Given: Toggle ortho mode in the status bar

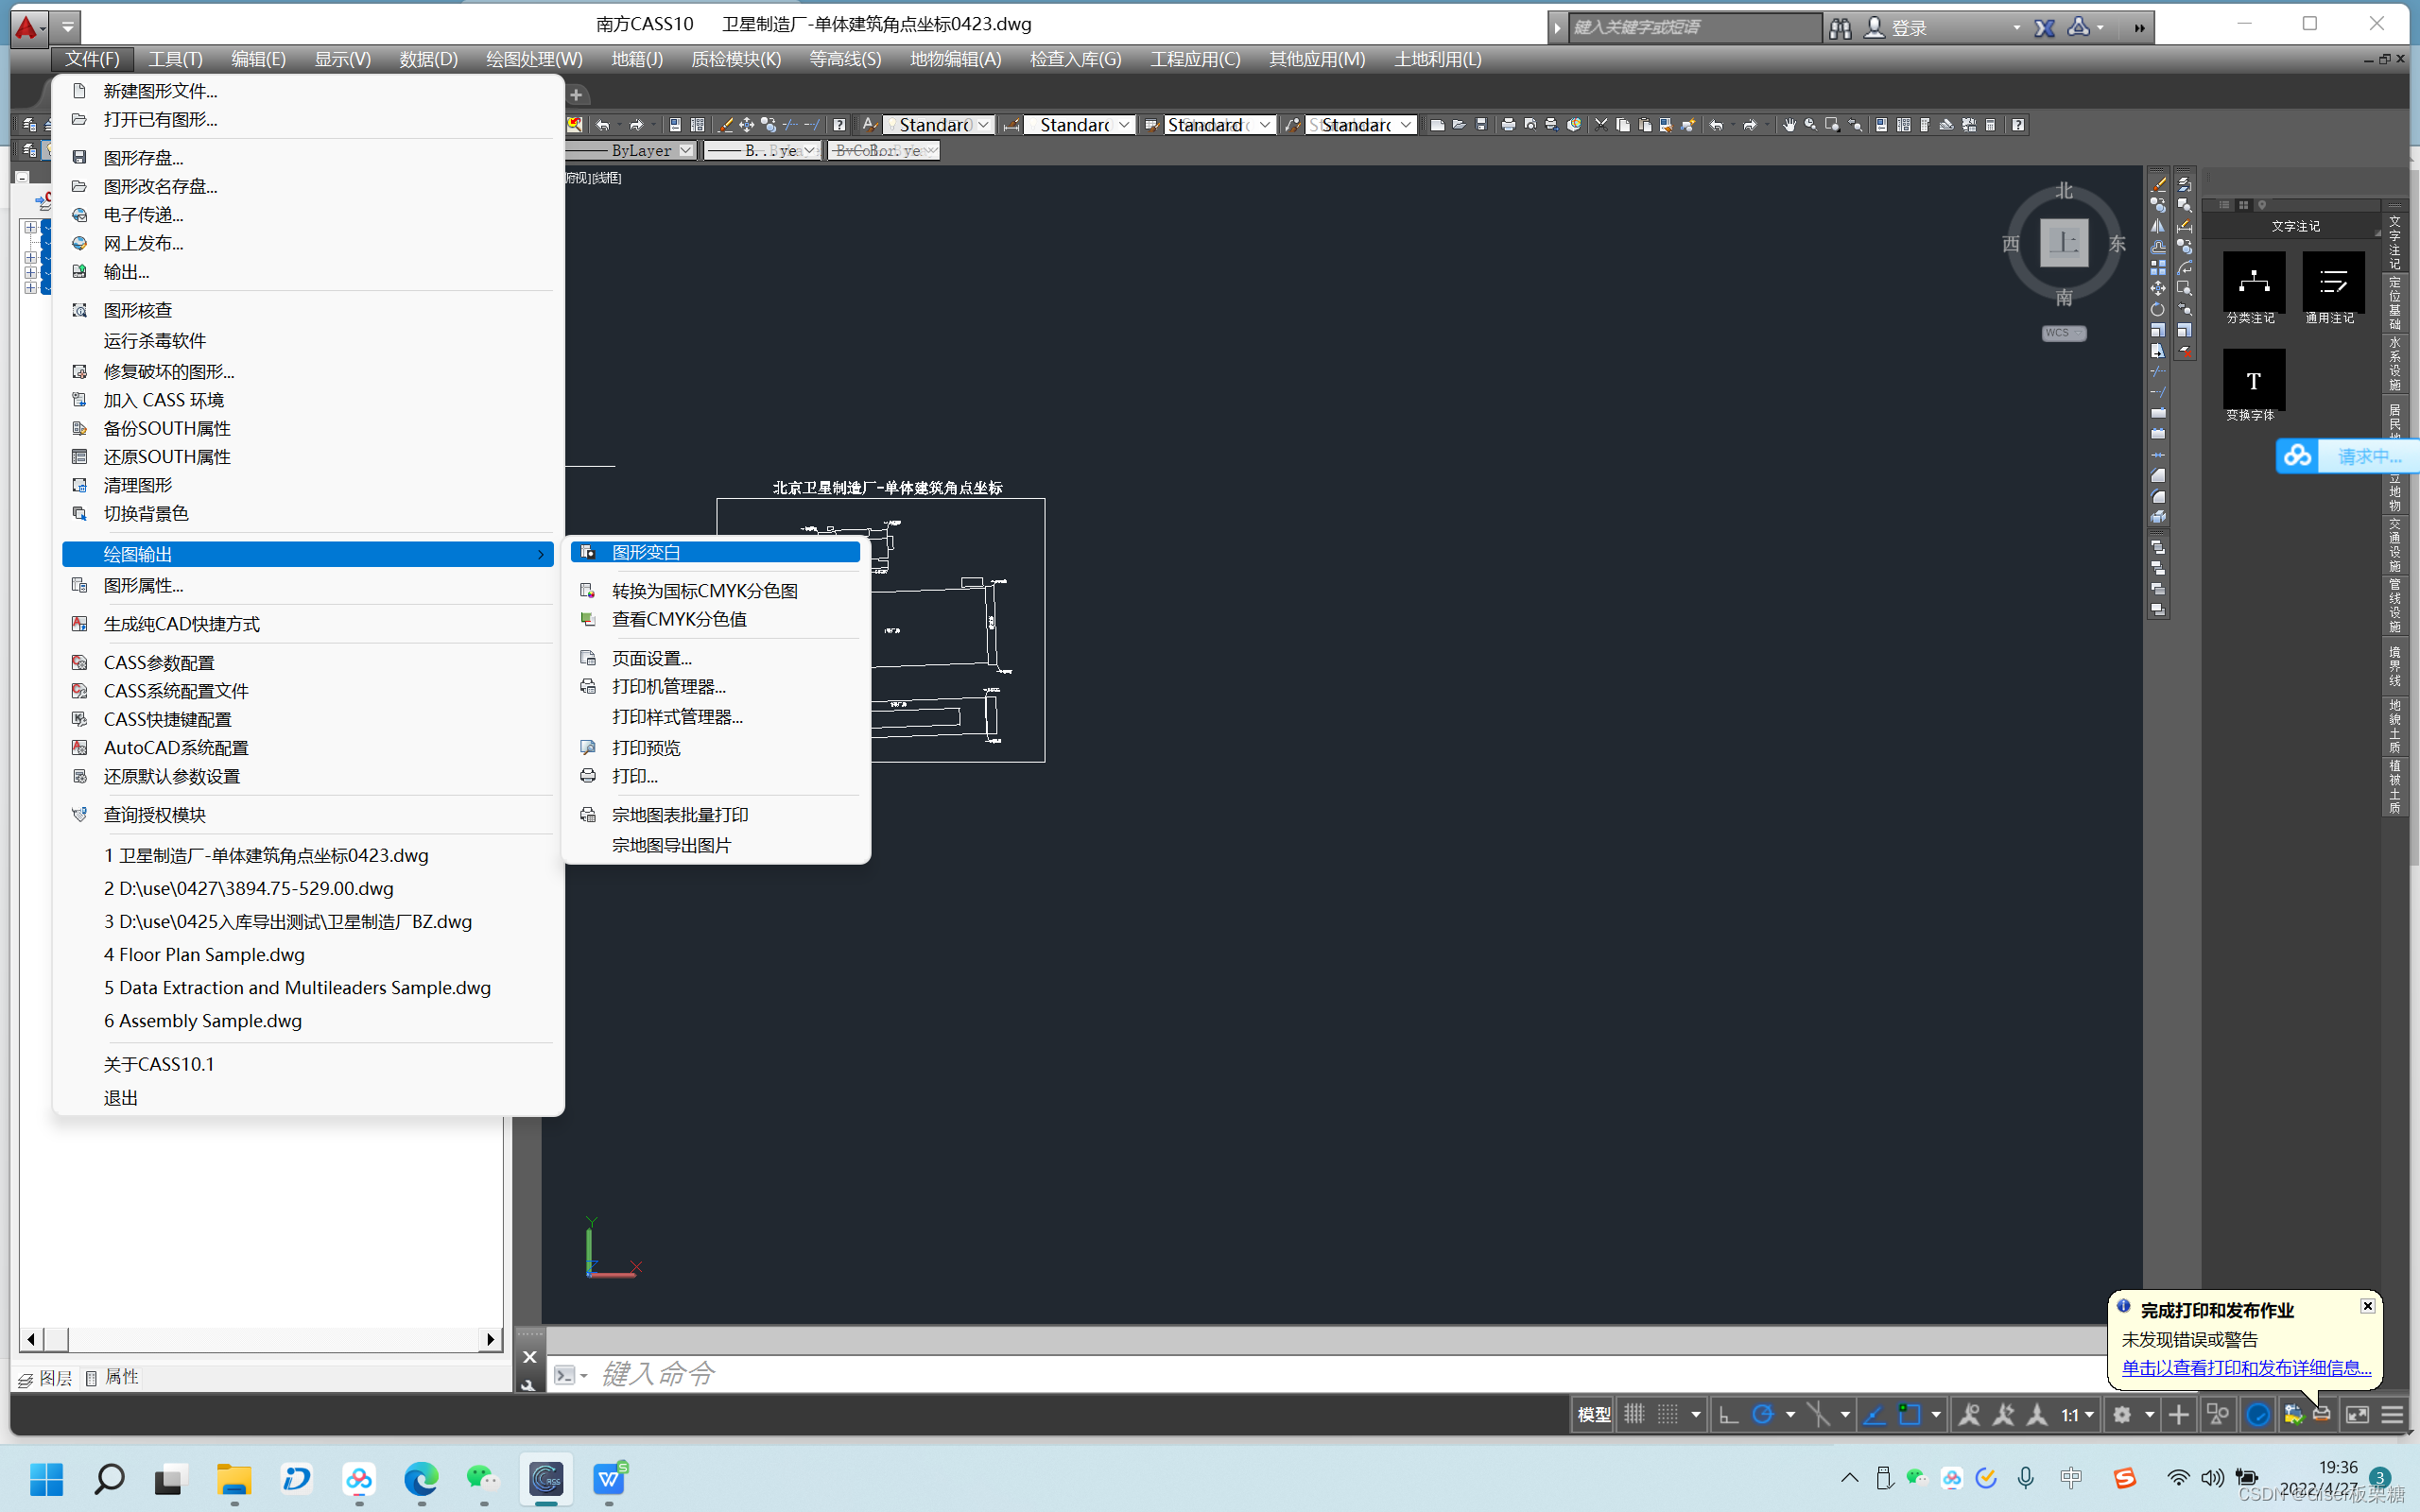Looking at the screenshot, I should pos(1728,1414).
